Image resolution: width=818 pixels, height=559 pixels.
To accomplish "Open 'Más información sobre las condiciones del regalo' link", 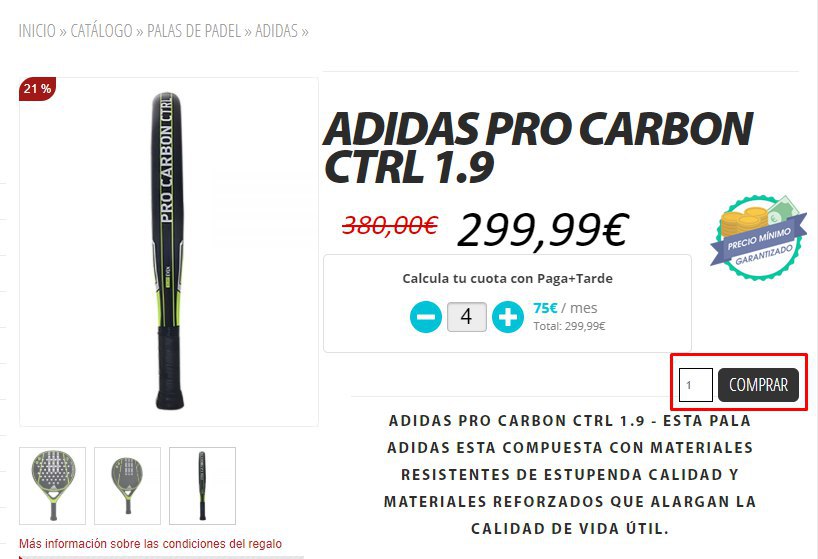I will pos(150,543).
